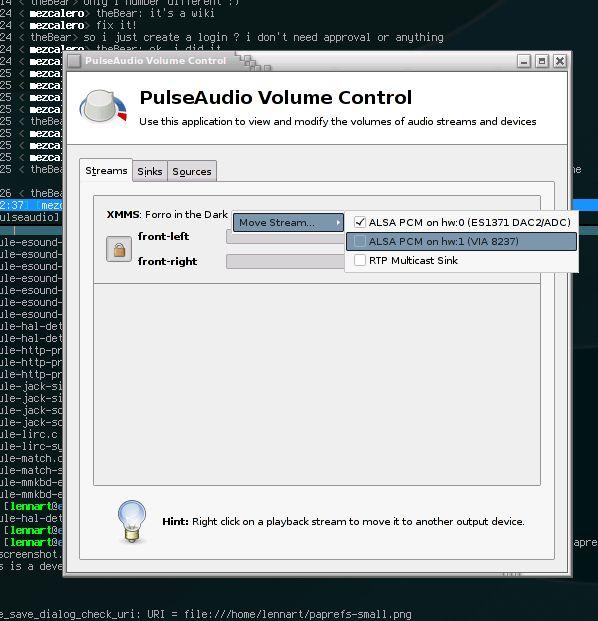The width and height of the screenshot is (598, 621).
Task: Check the ALSA PCM on hw:1 VIA 8237 box
Action: pyautogui.click(x=360, y=241)
